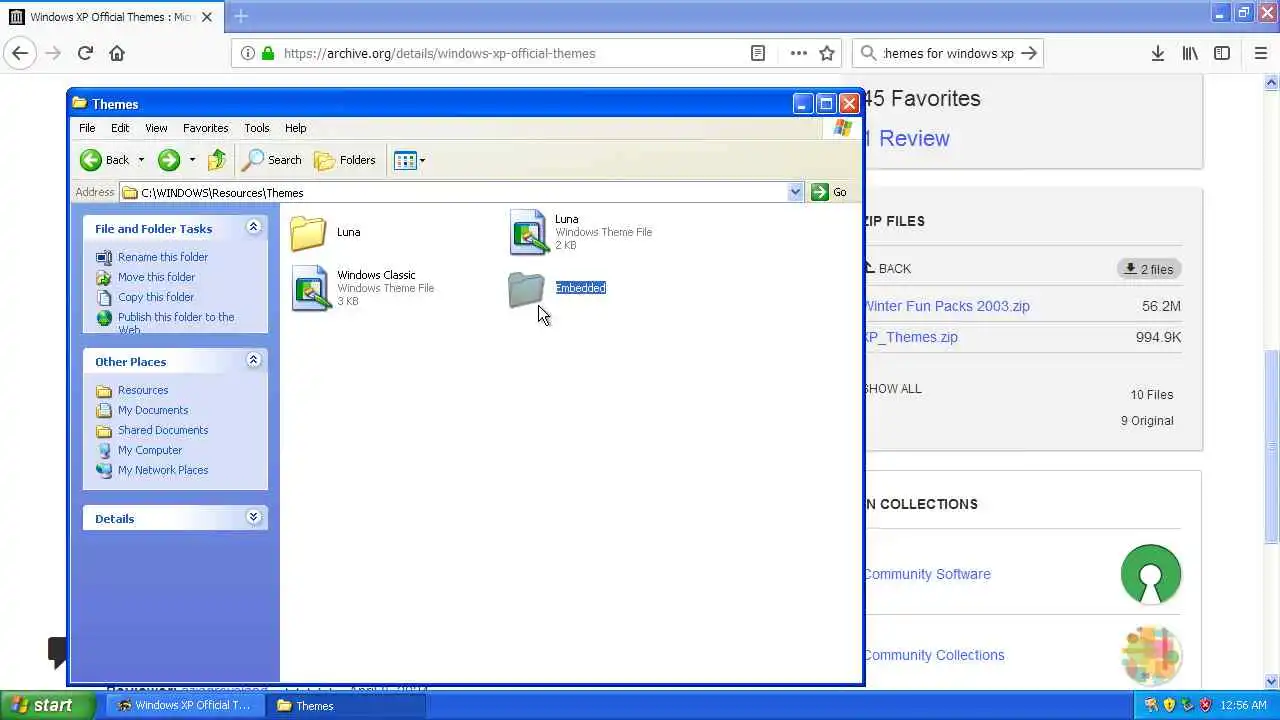Image resolution: width=1280 pixels, height=720 pixels.
Task: Click the browser reload icon
Action: click(x=85, y=53)
